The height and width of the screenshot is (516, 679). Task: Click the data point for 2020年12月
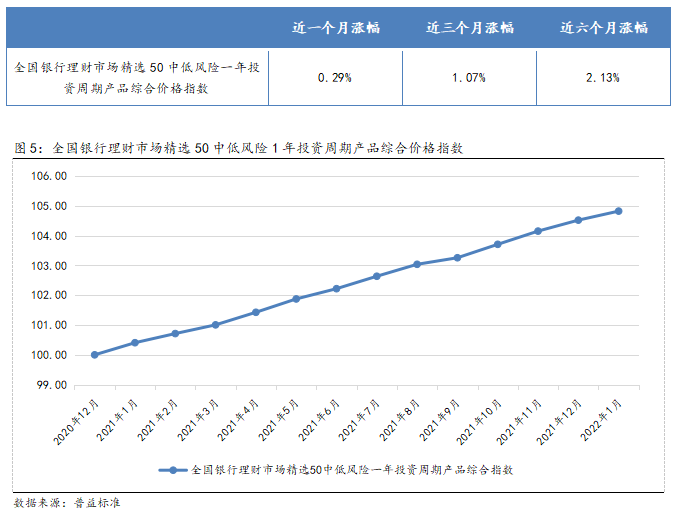(x=95, y=355)
